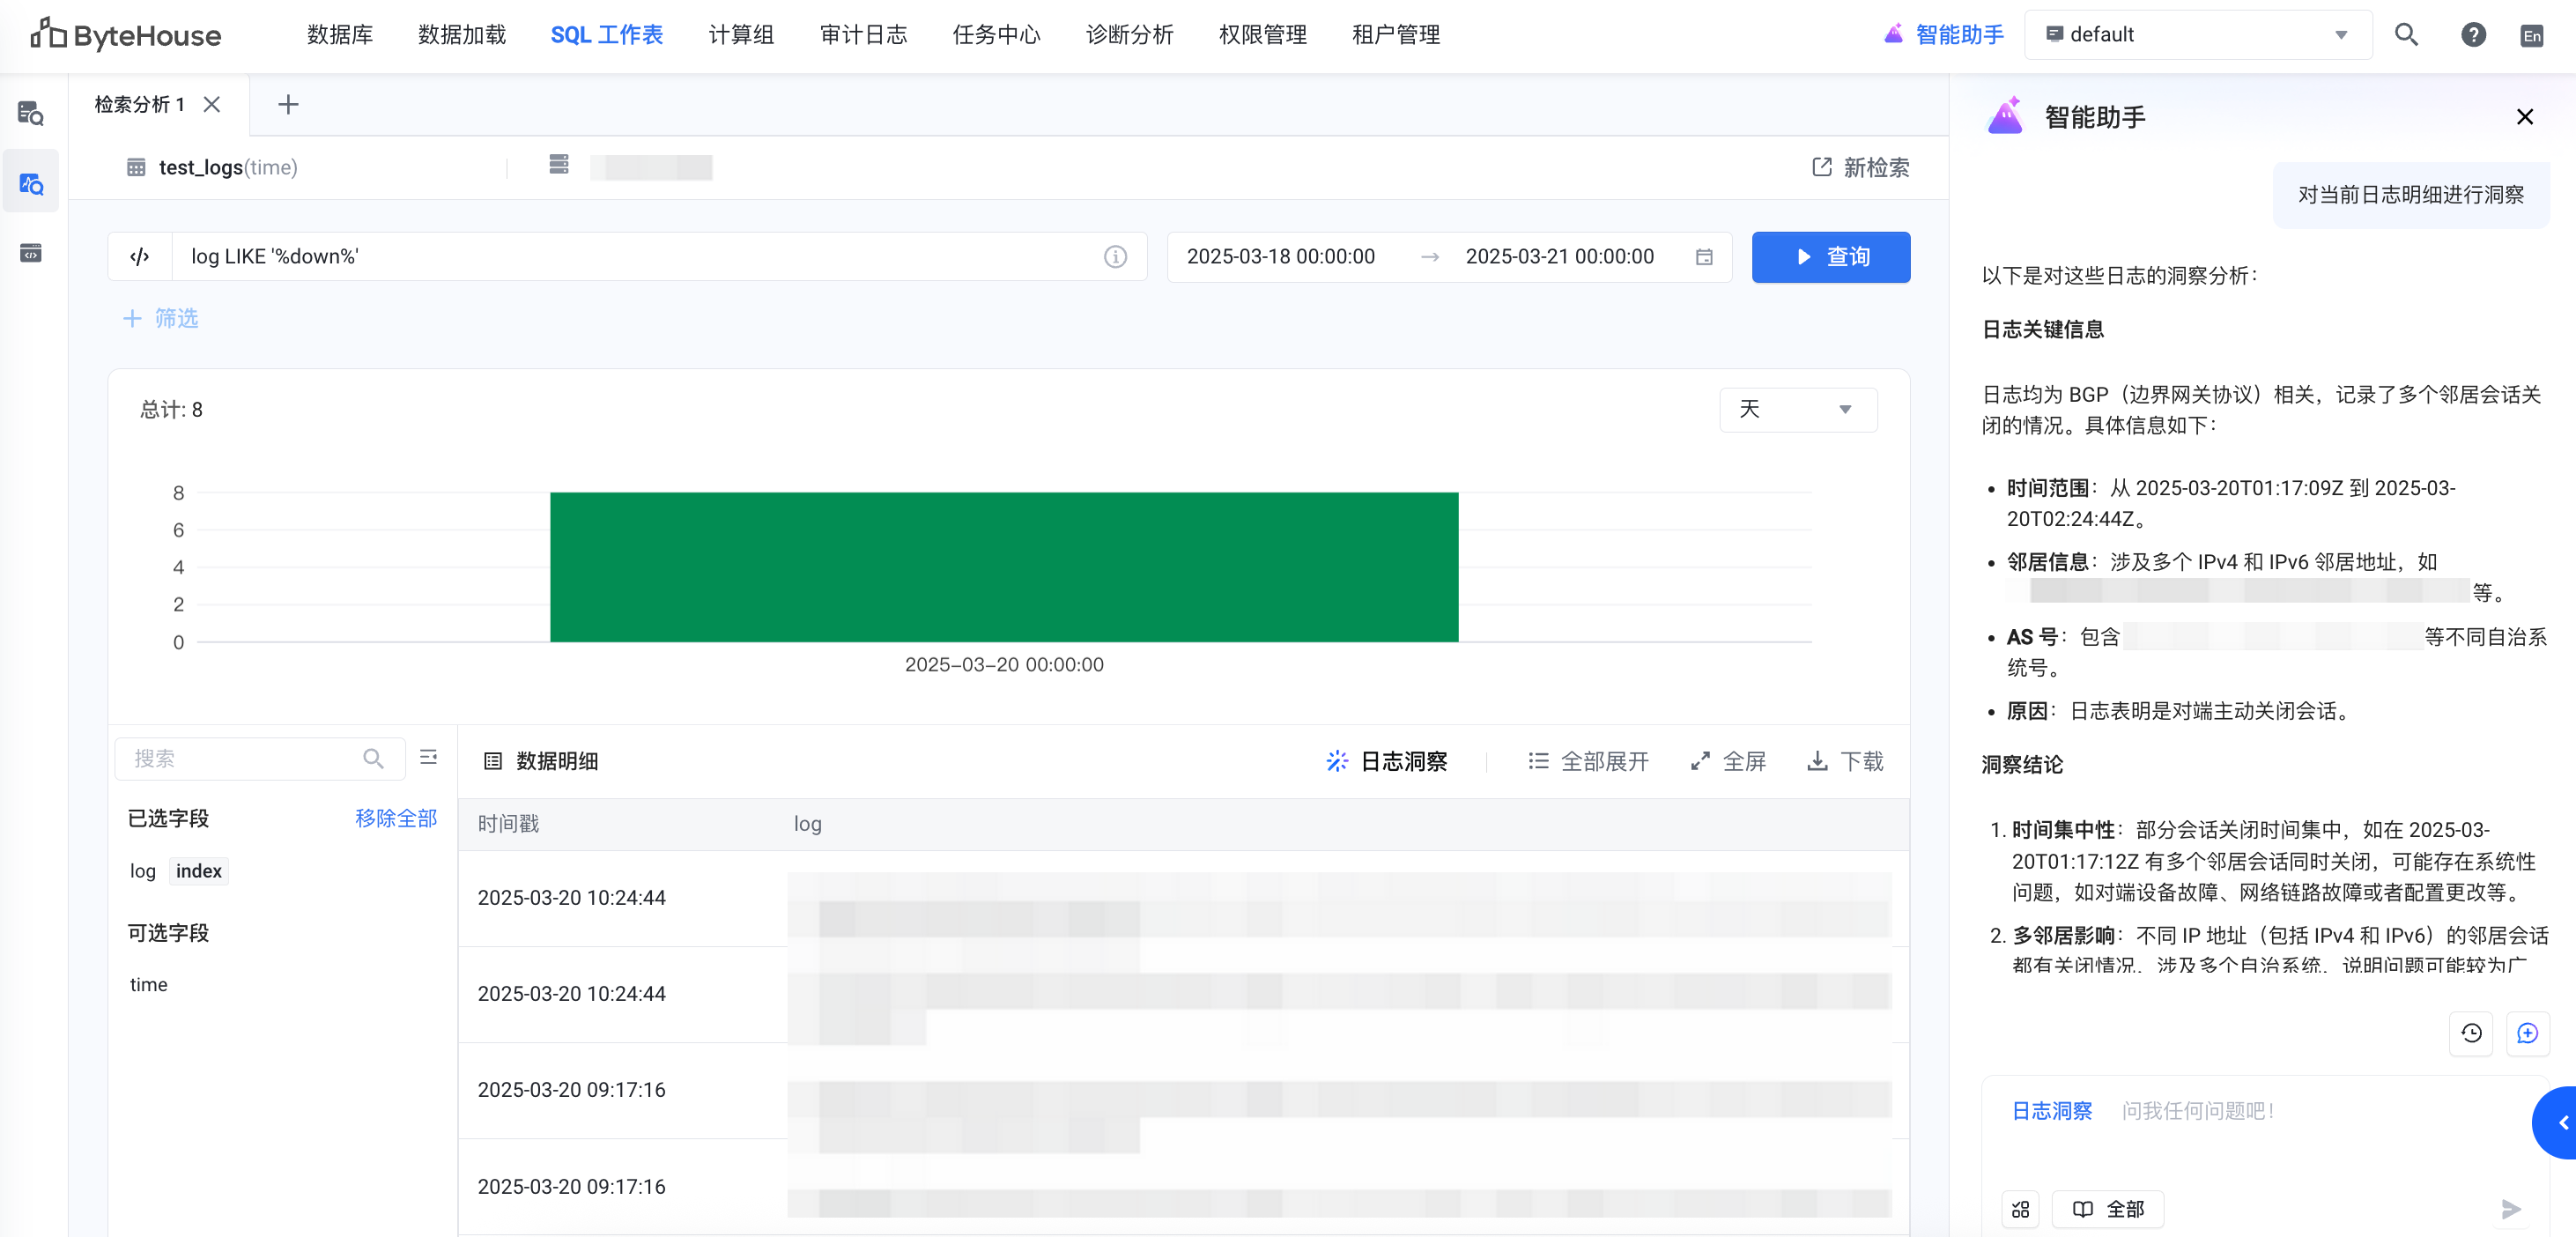
Task: Open the 数据加载 menu
Action: coord(461,35)
